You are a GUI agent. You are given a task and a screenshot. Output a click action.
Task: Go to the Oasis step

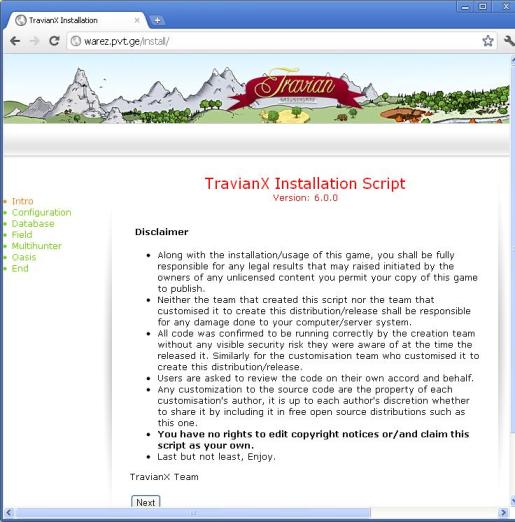pyautogui.click(x=23, y=257)
